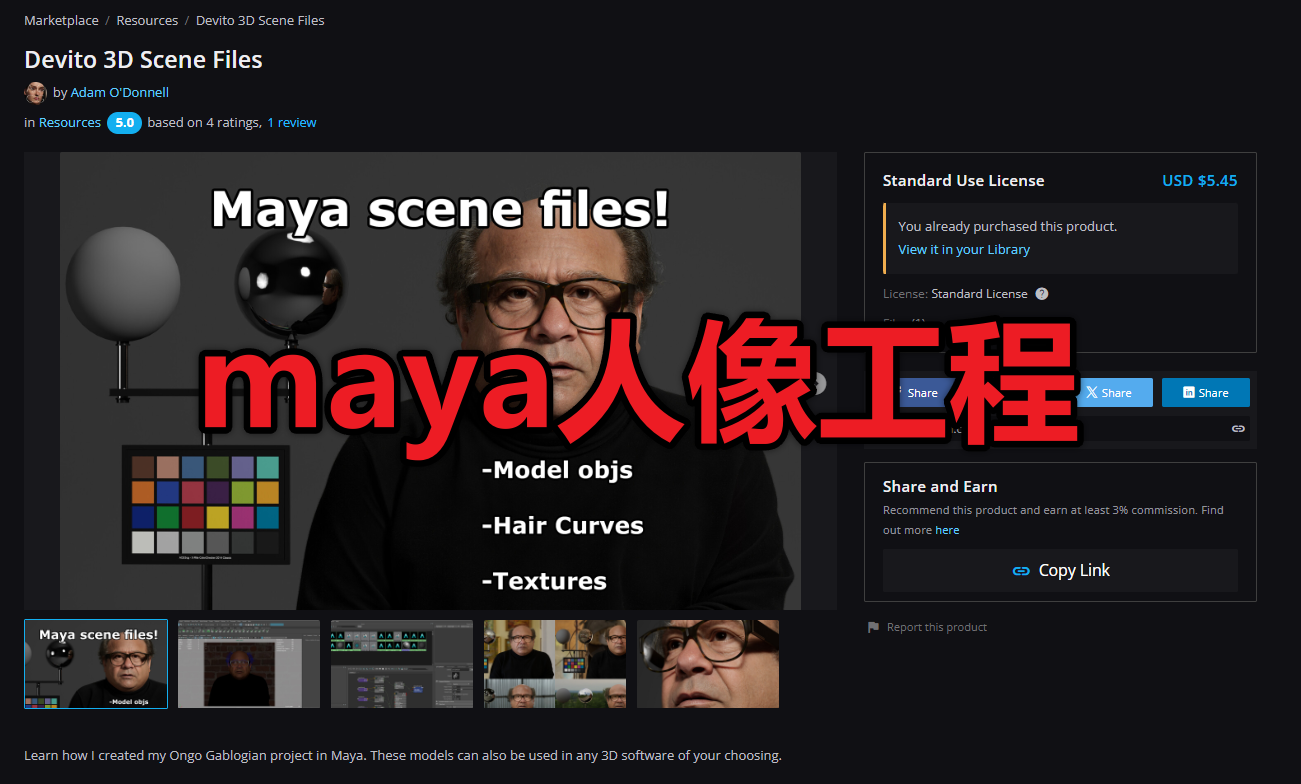Open the 1 review link
Image resolution: width=1301 pixels, height=784 pixels.
coord(292,123)
